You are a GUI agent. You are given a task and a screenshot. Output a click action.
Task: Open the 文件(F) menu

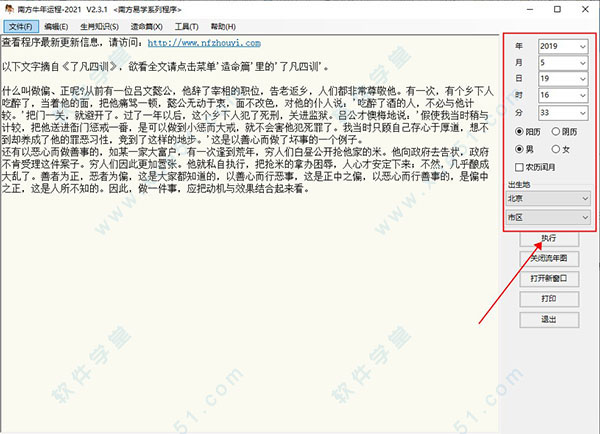coord(19,24)
